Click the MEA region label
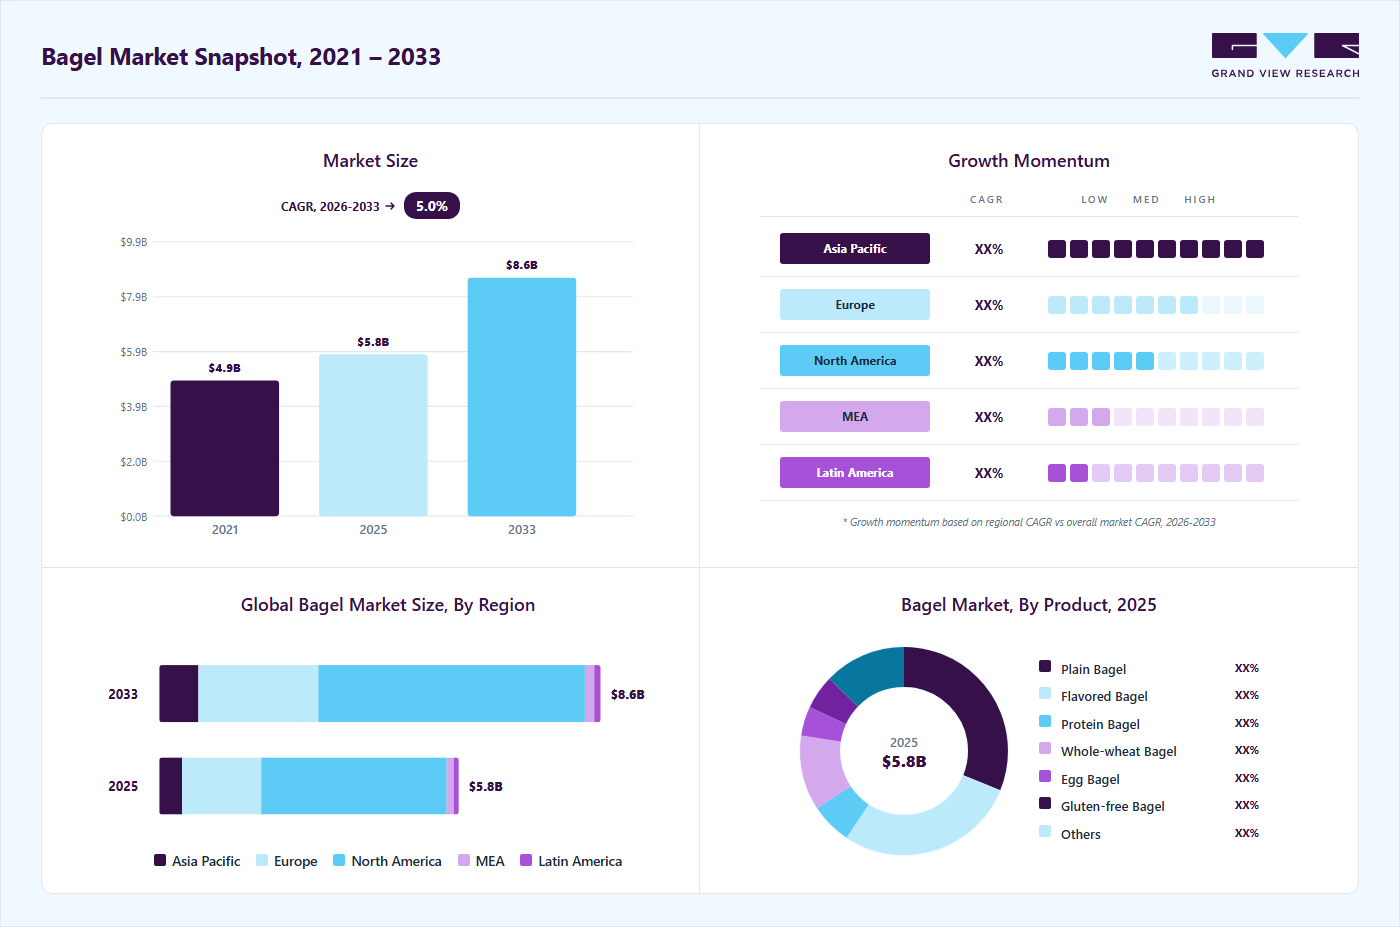The width and height of the screenshot is (1400, 927). (855, 417)
